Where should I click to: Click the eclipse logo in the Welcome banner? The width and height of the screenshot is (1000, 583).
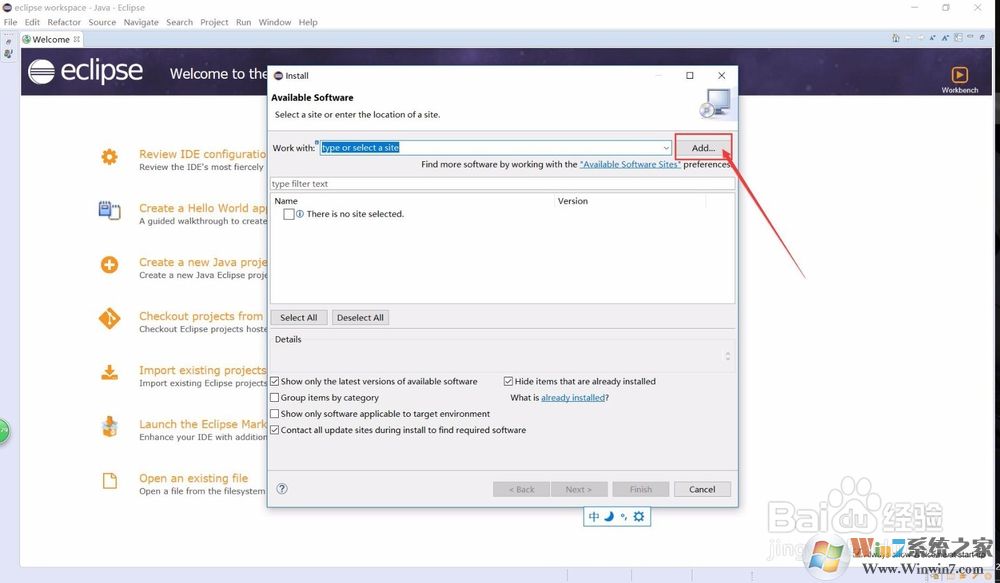coord(85,71)
